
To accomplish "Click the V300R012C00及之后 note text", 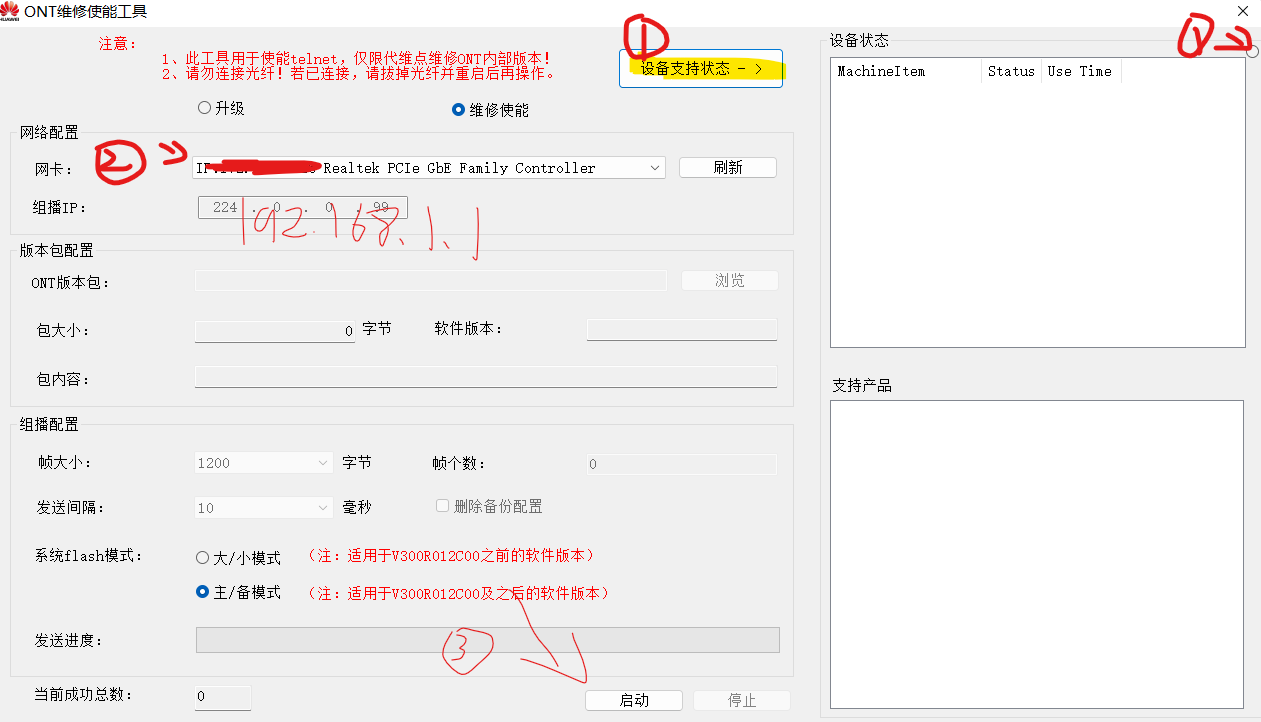I will click(x=460, y=593).
